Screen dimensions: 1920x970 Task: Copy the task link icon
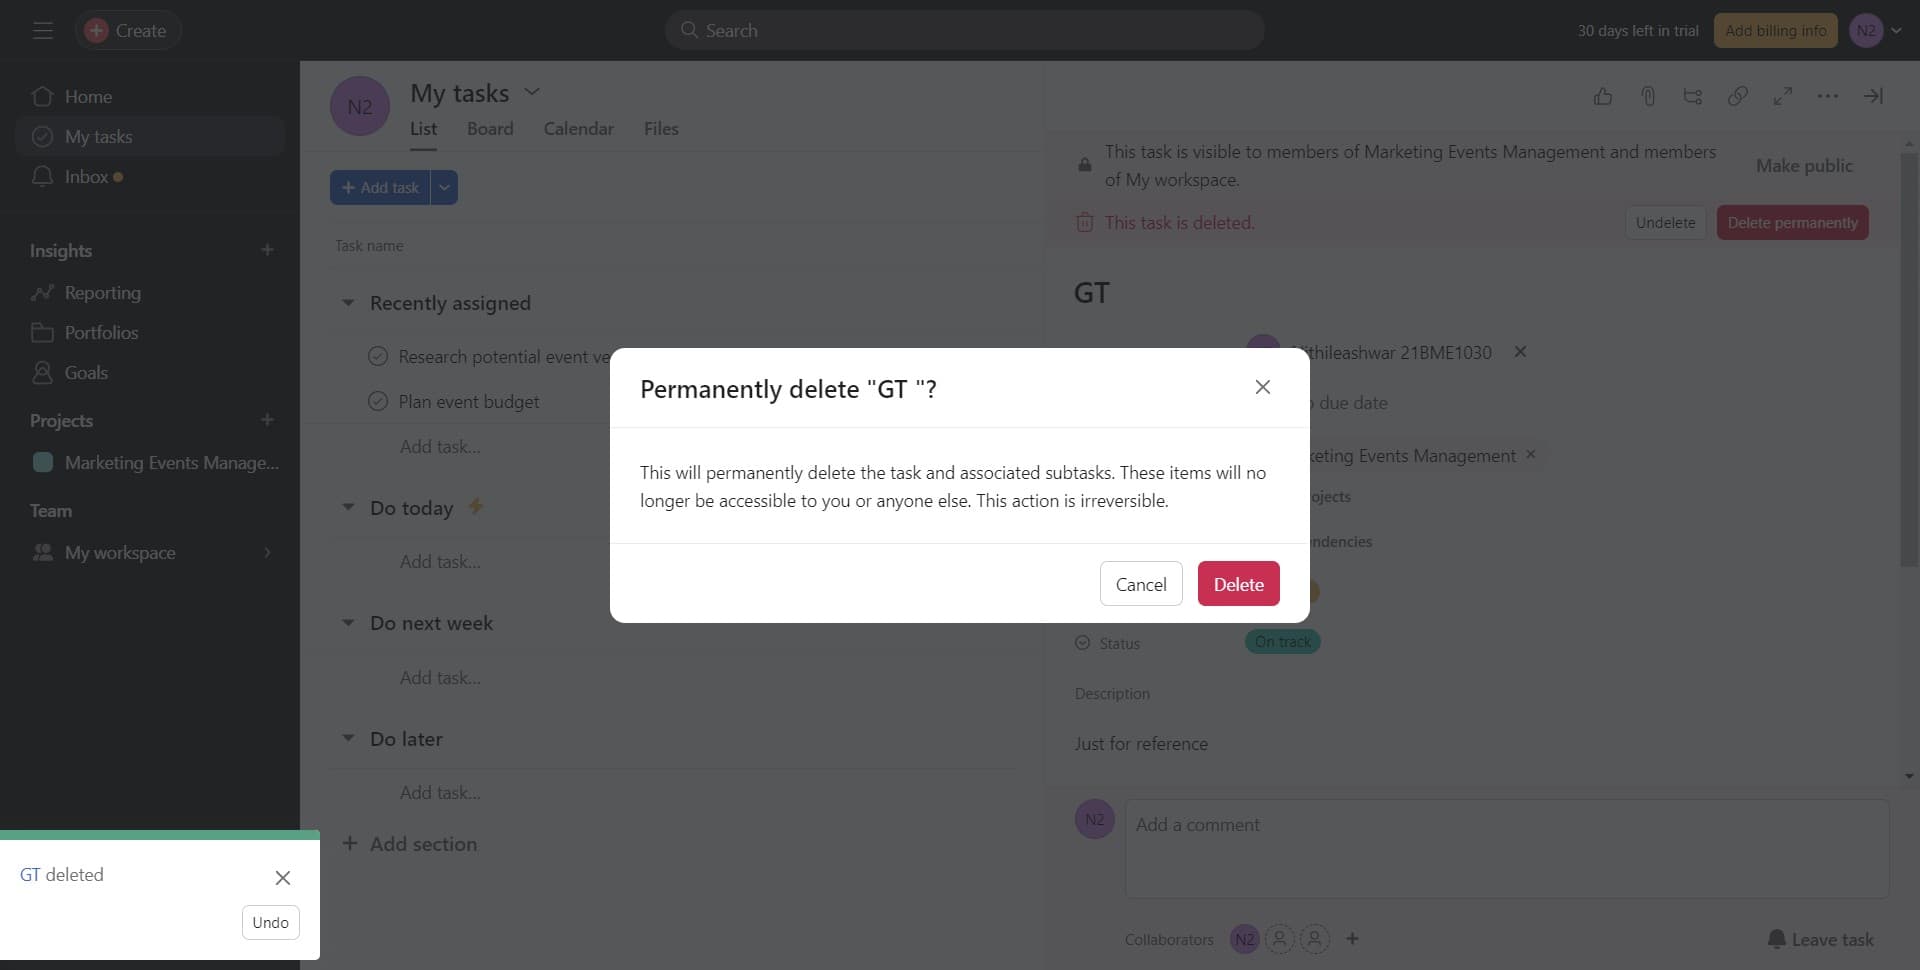(1738, 96)
